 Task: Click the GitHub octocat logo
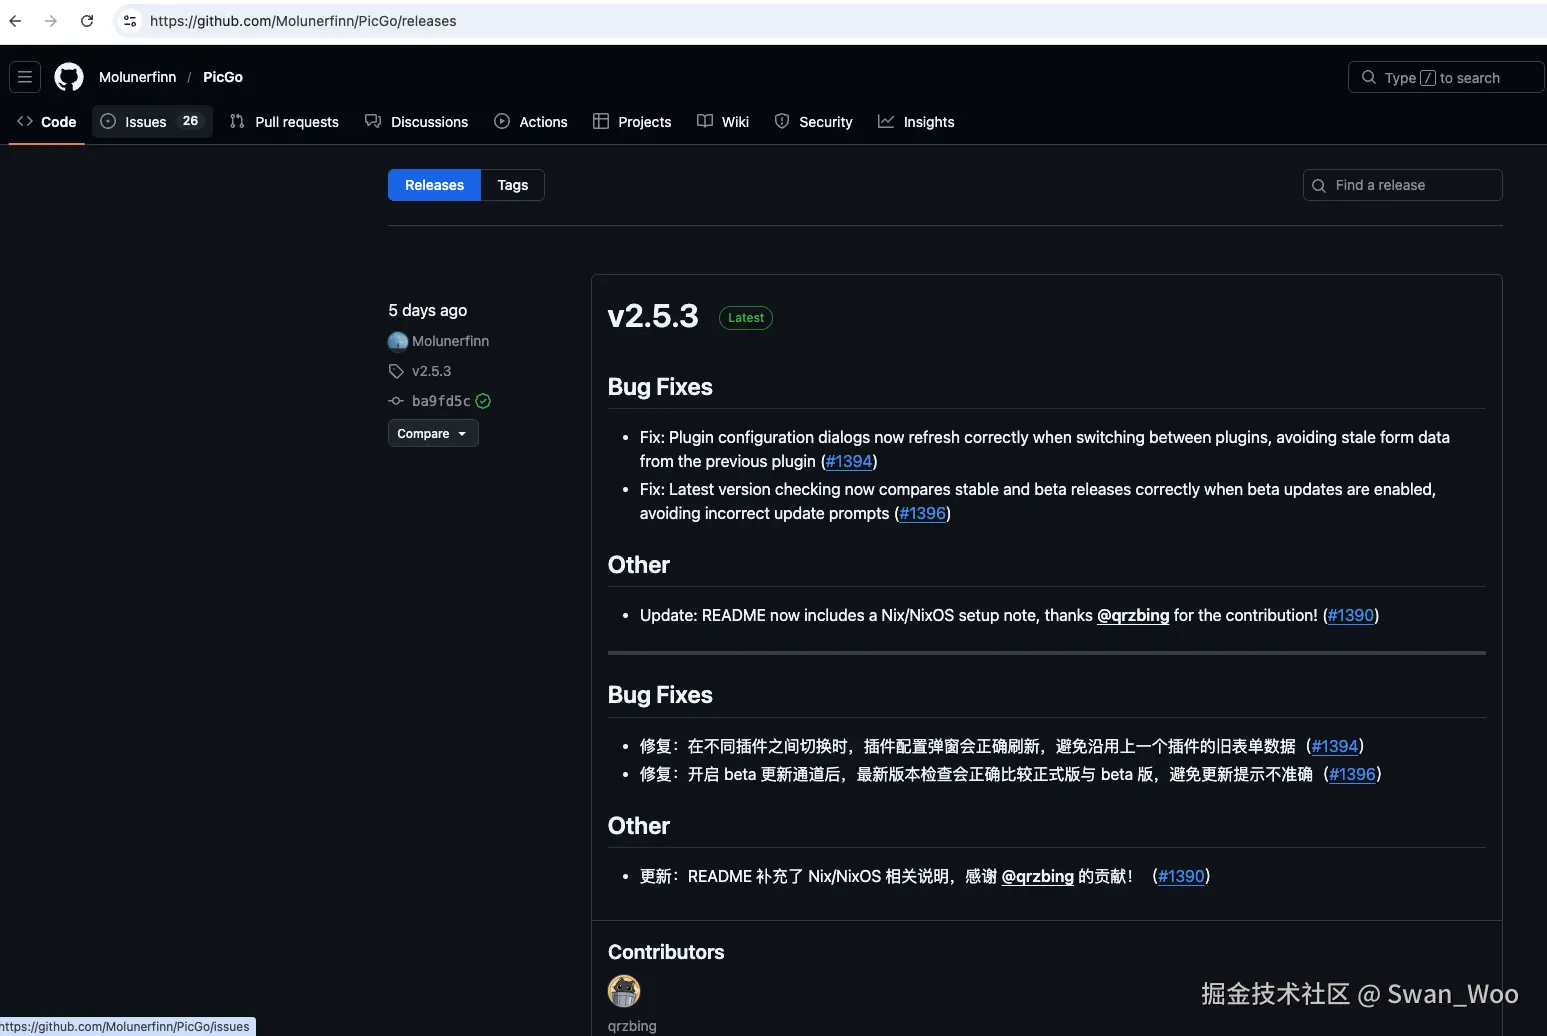69,77
